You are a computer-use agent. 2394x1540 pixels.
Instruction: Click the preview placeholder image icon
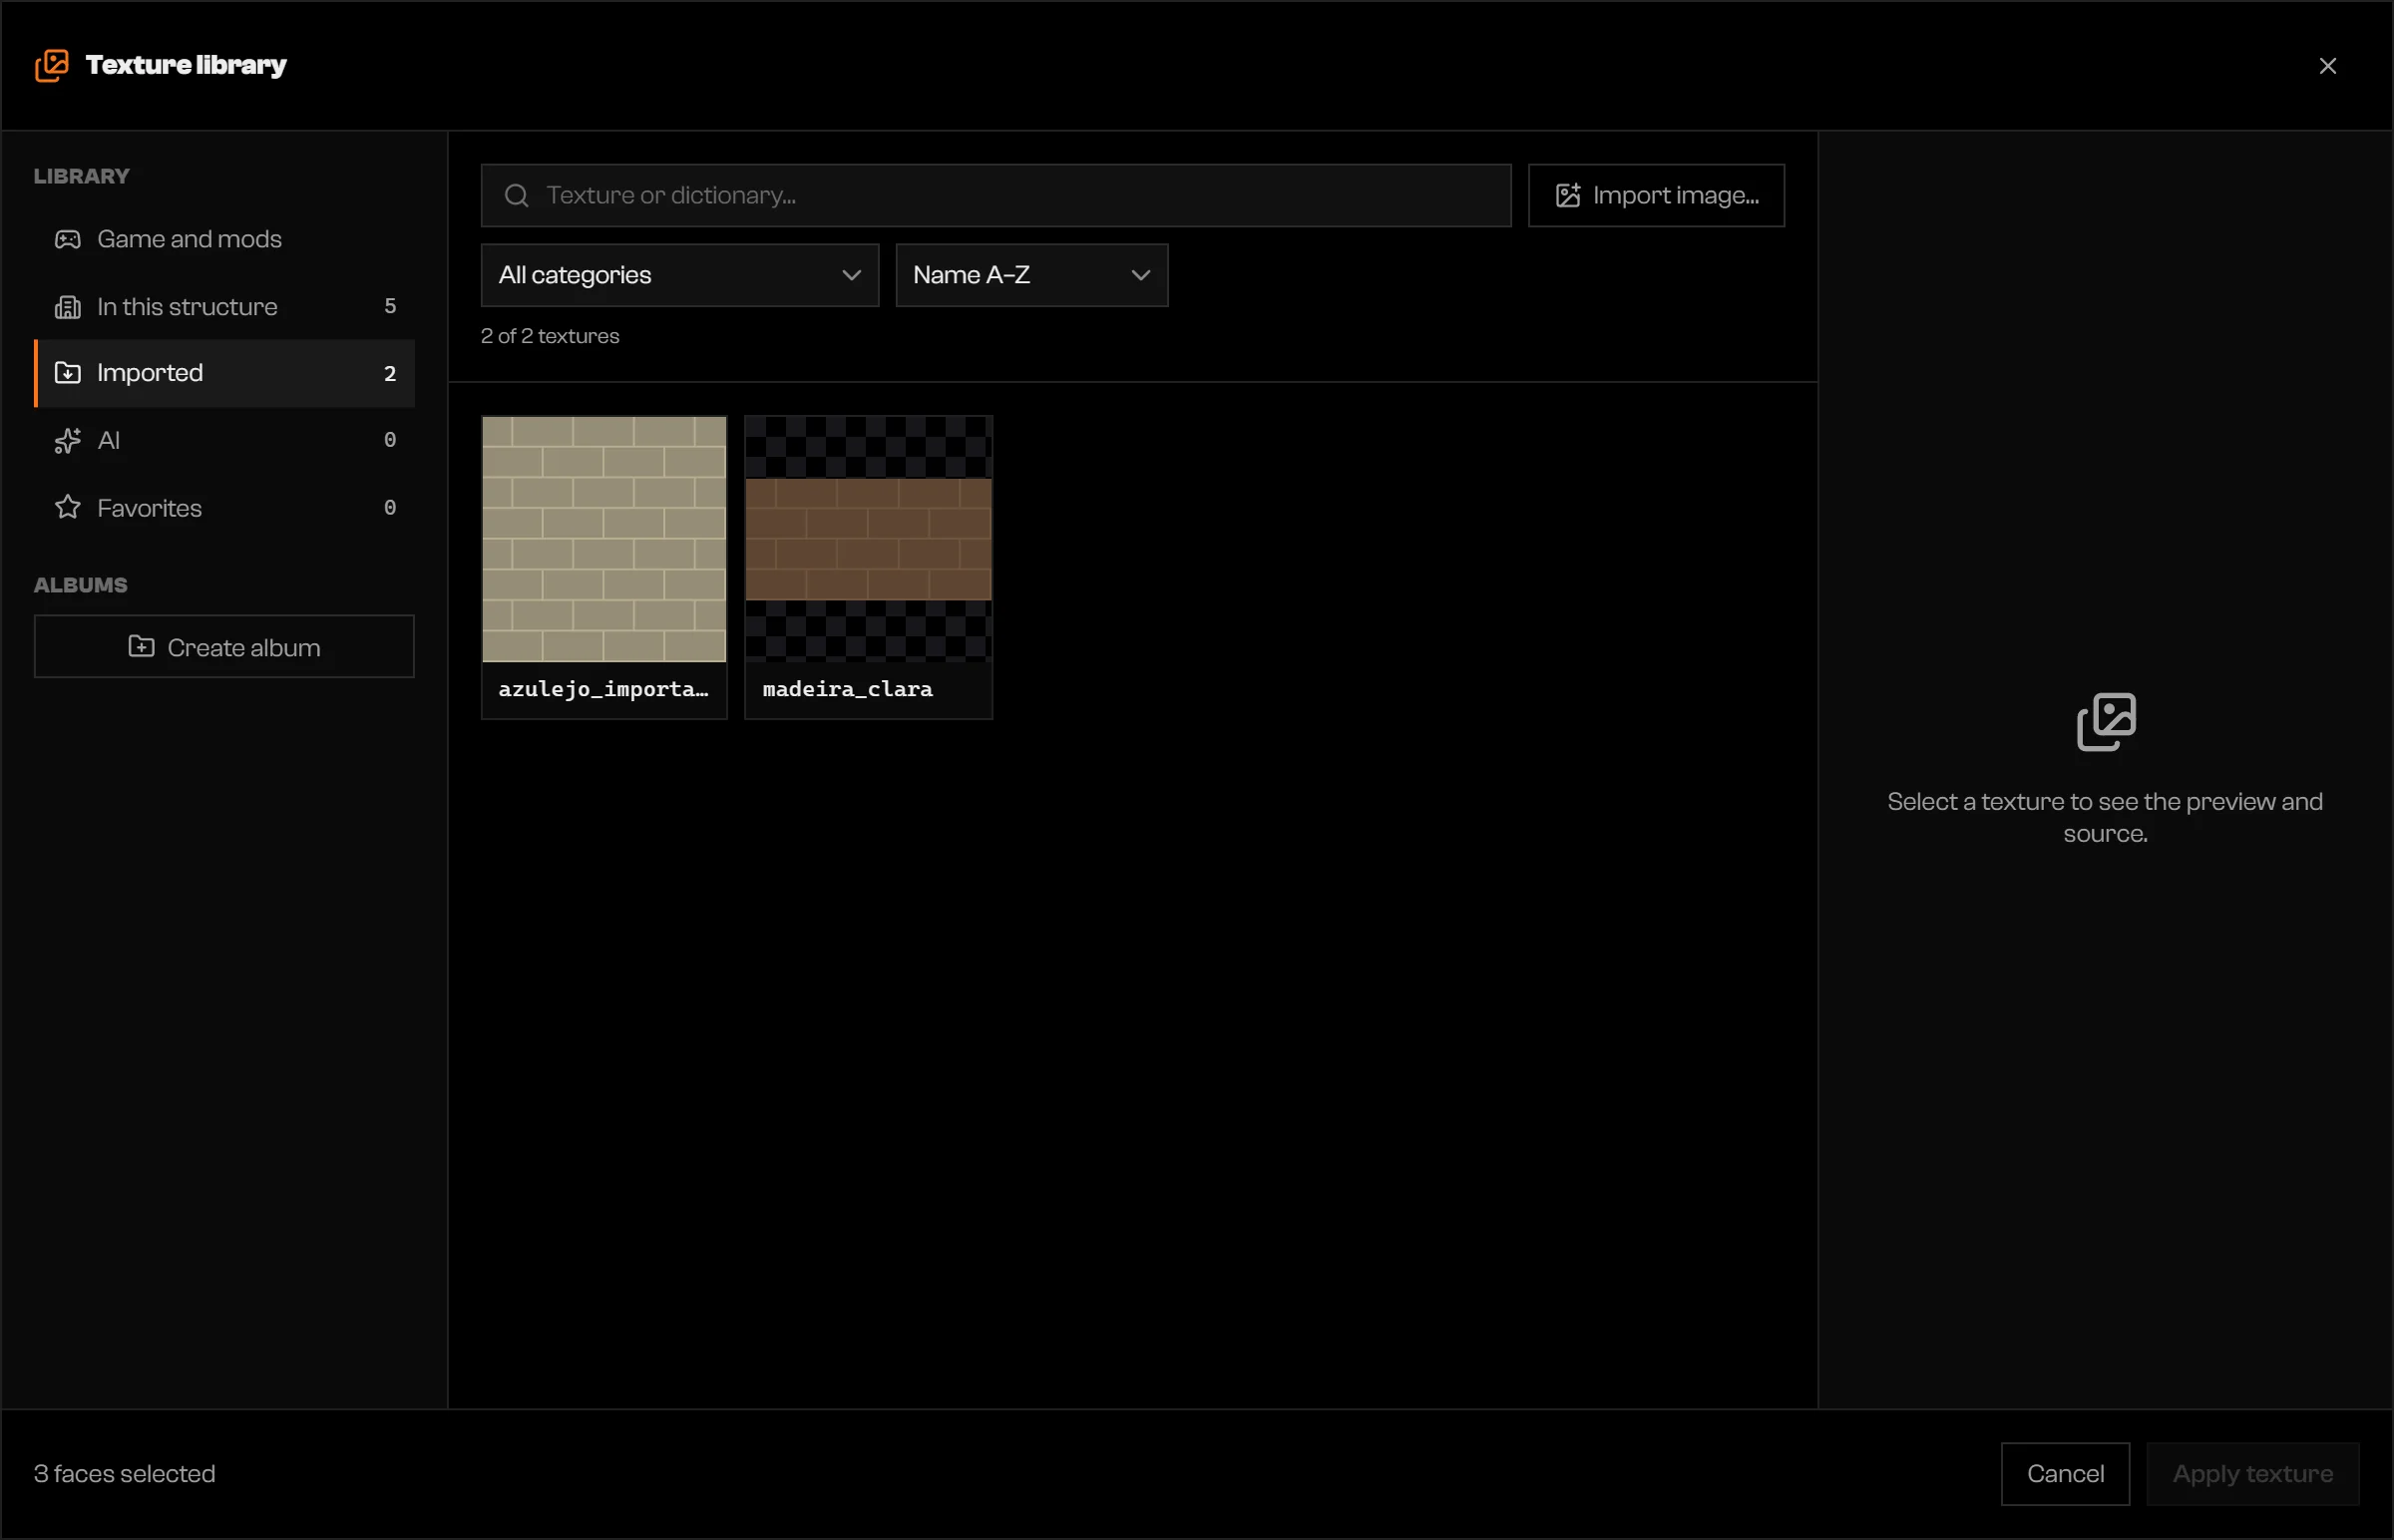(2106, 721)
